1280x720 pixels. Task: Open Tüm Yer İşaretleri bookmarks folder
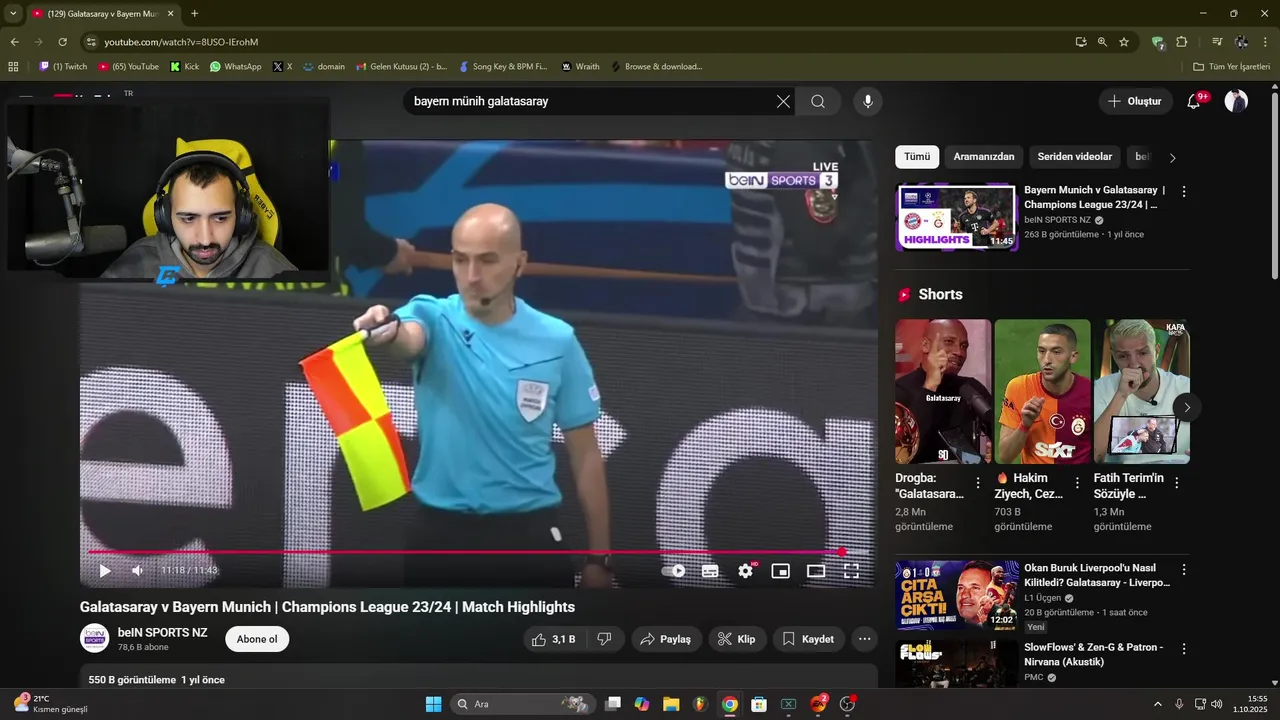(1231, 67)
